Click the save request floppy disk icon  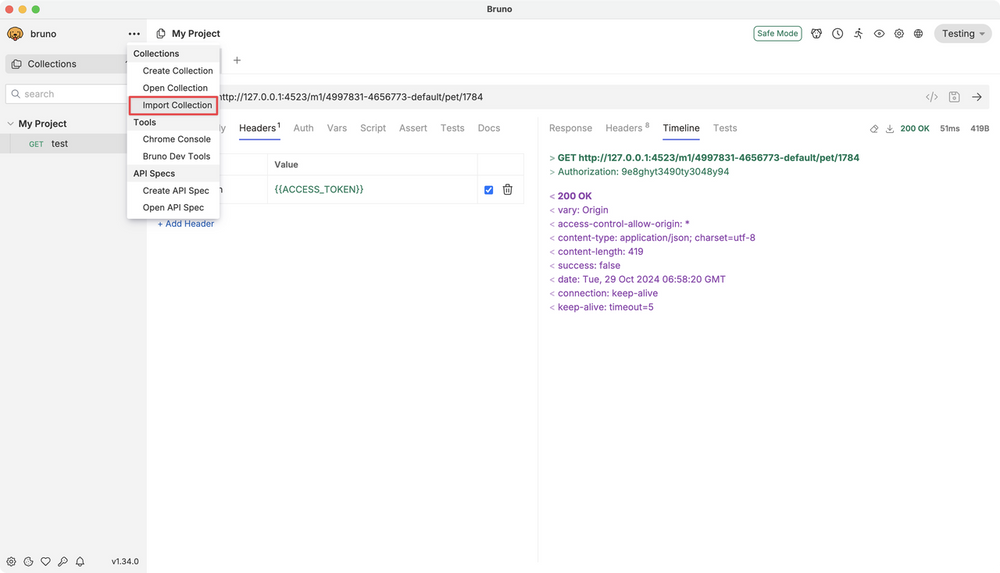[954, 97]
